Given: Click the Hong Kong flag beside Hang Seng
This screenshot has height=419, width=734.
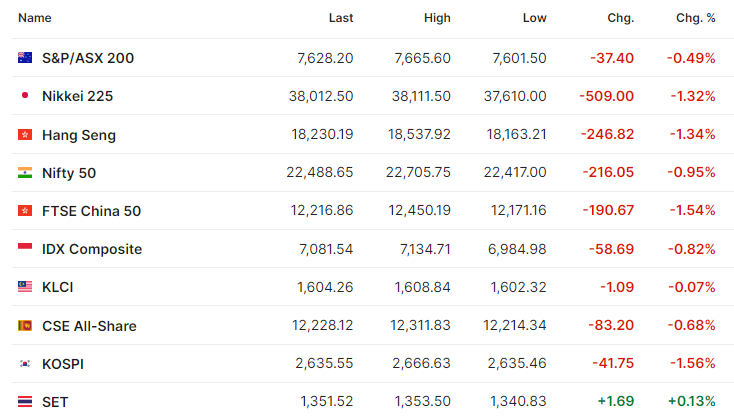Looking at the screenshot, I should coord(25,135).
